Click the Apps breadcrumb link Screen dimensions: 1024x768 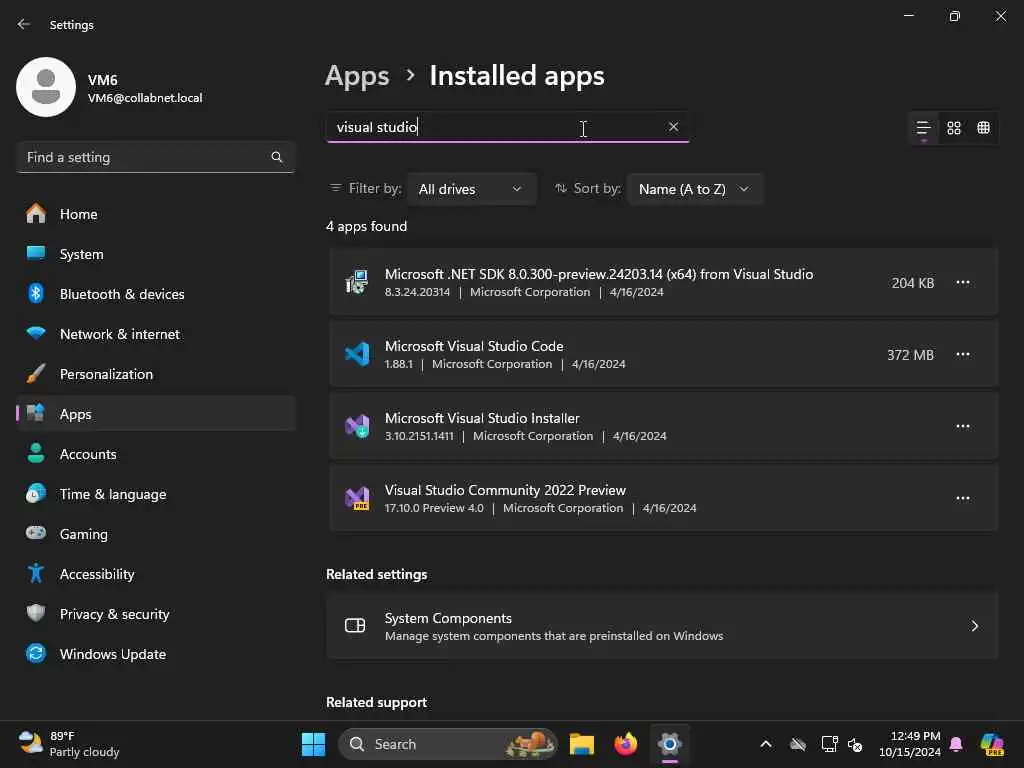[357, 76]
